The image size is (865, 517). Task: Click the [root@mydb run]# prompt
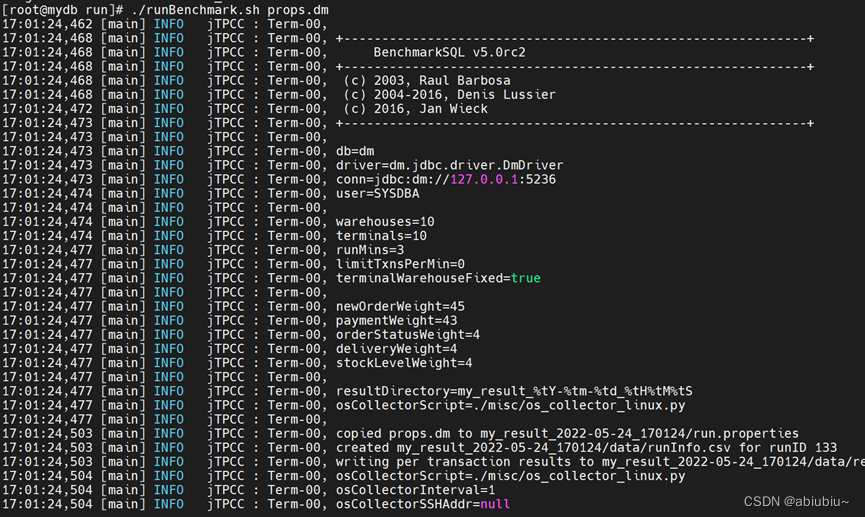tap(63, 10)
